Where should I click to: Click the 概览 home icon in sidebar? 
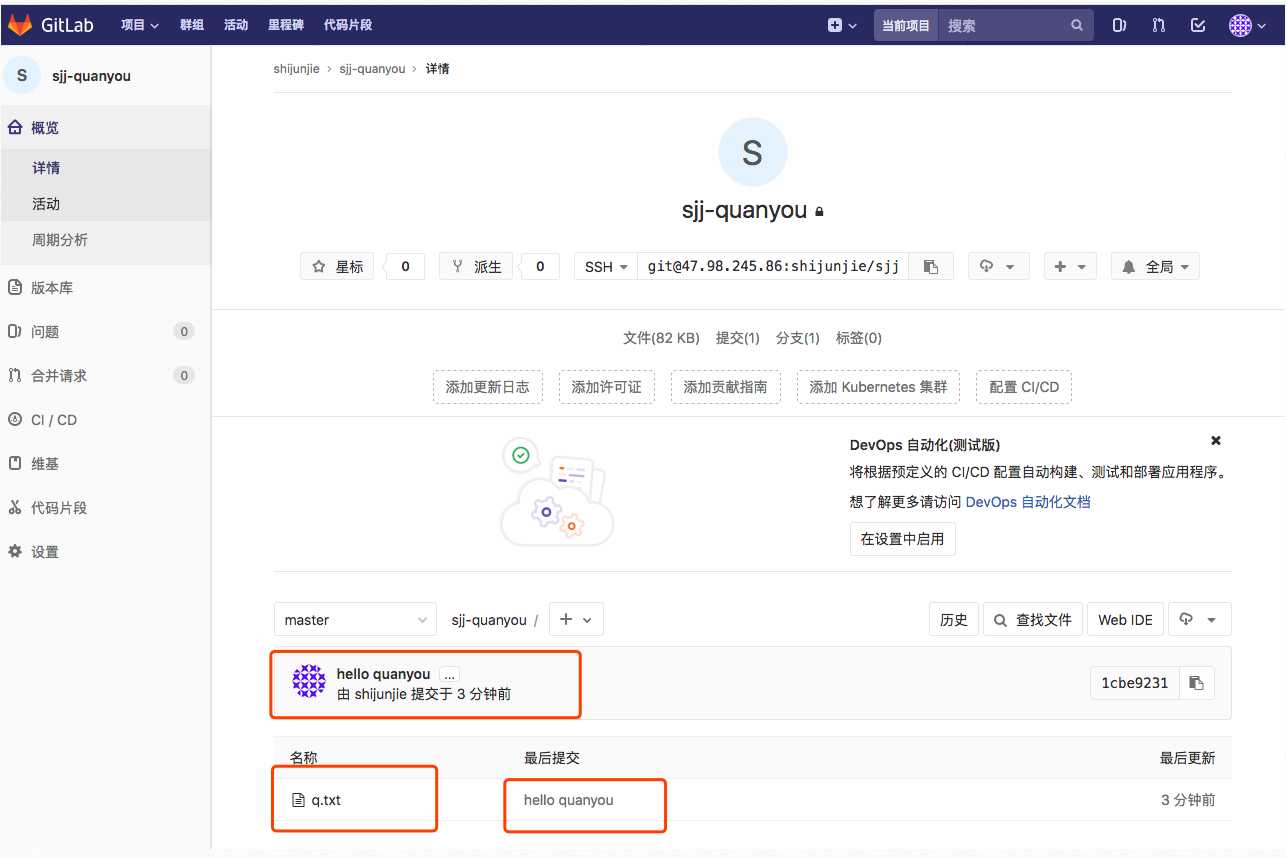point(15,128)
